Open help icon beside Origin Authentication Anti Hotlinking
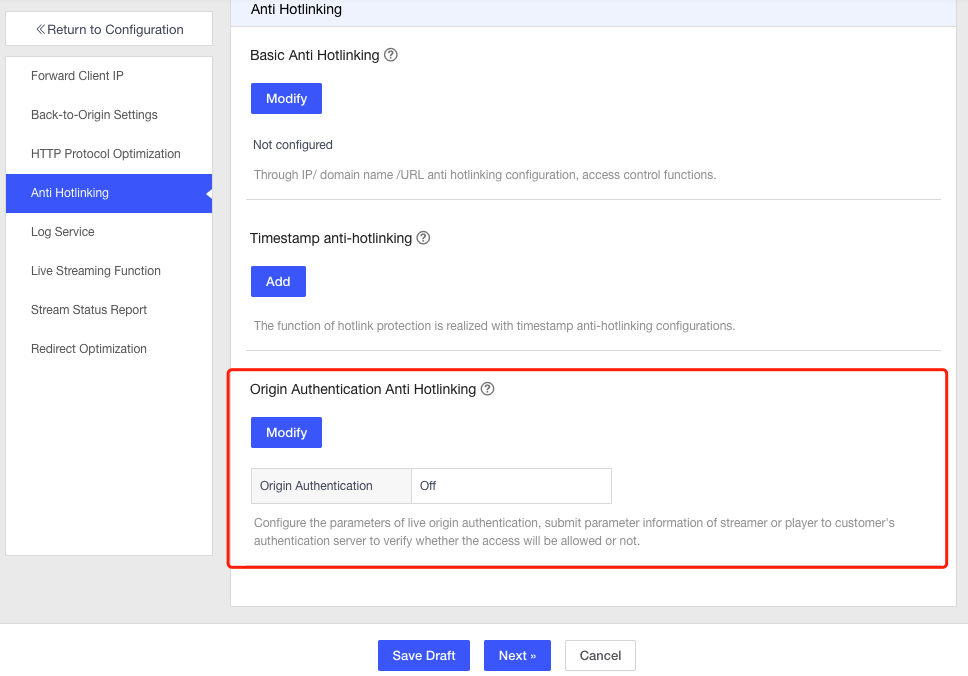 (488, 389)
